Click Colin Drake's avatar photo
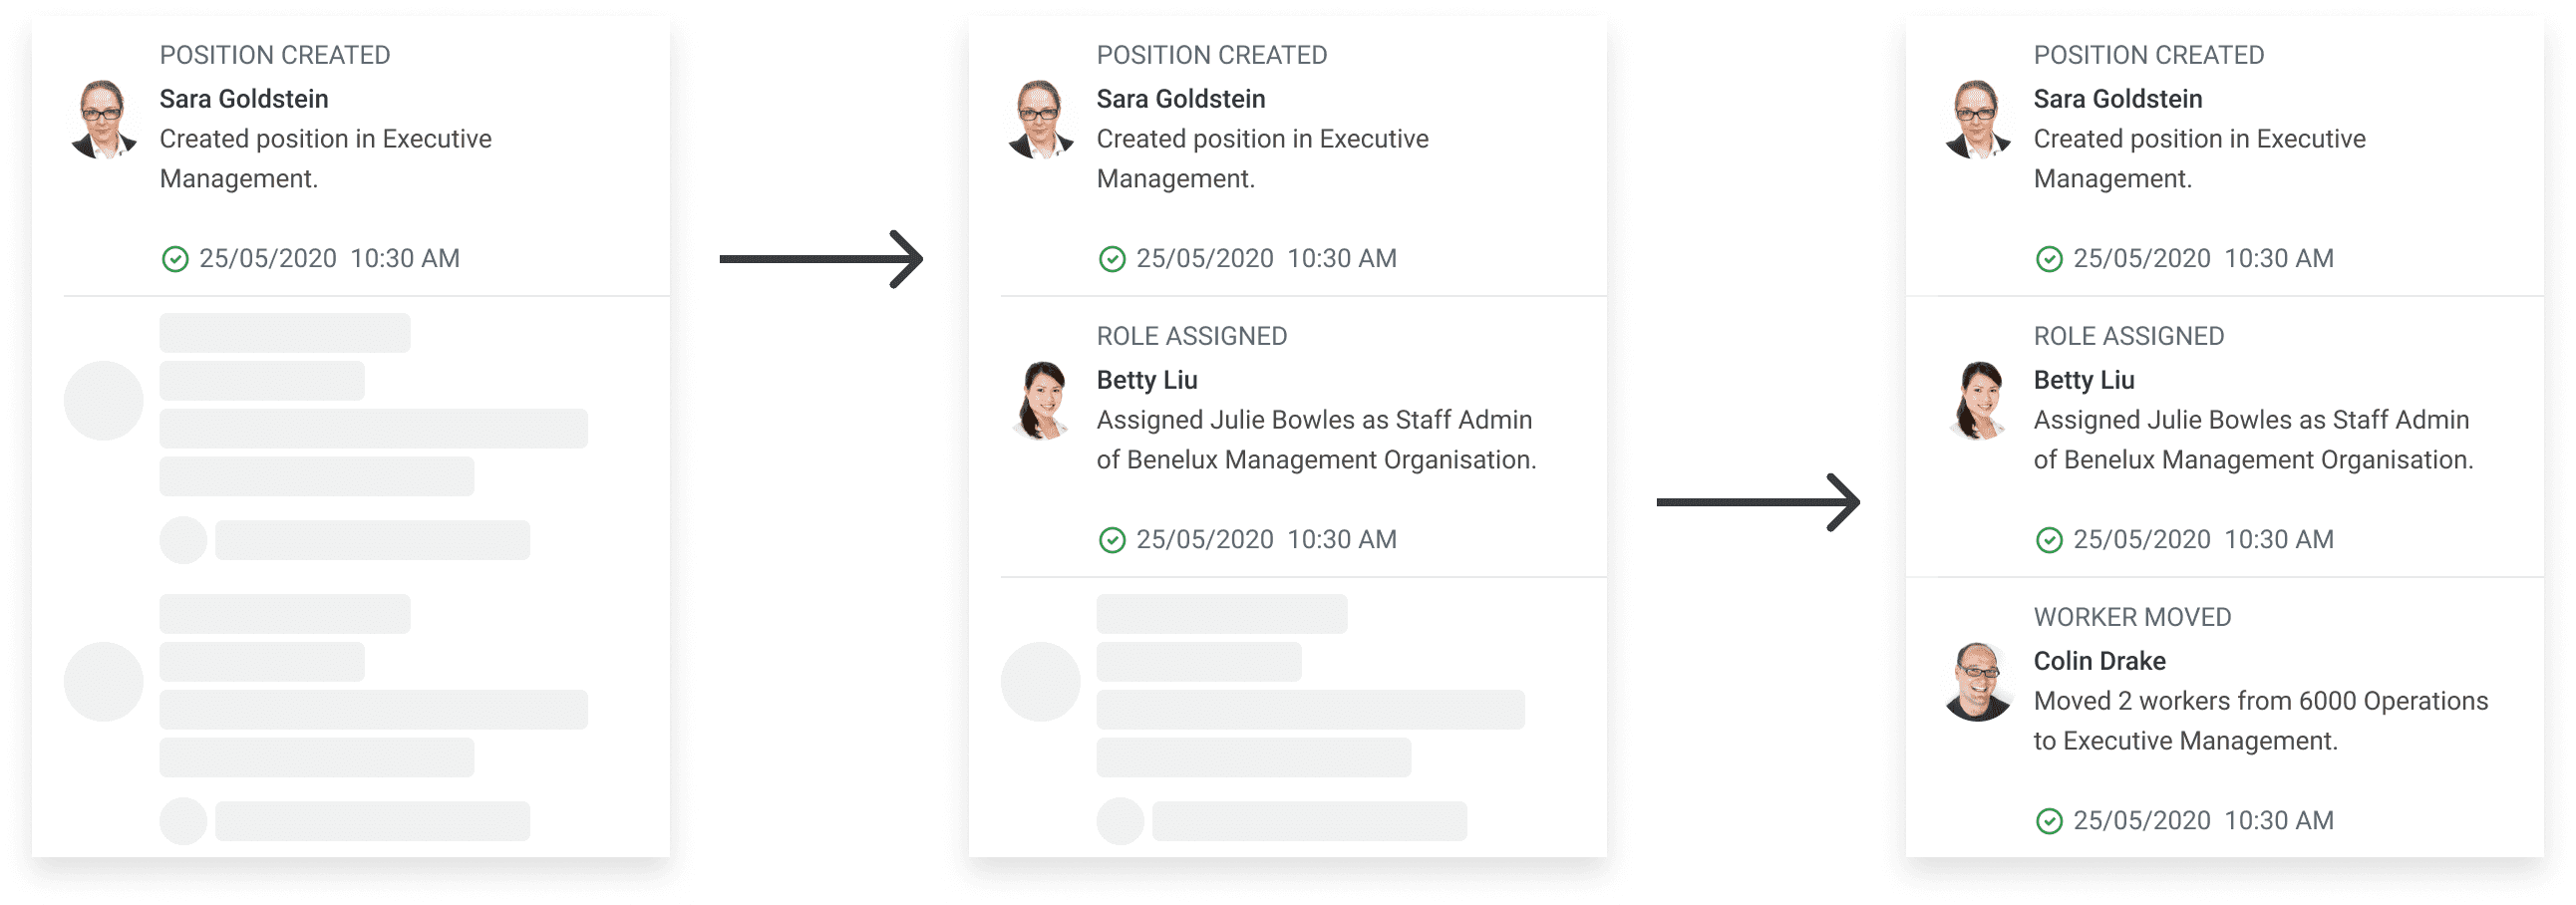 (x=1977, y=682)
